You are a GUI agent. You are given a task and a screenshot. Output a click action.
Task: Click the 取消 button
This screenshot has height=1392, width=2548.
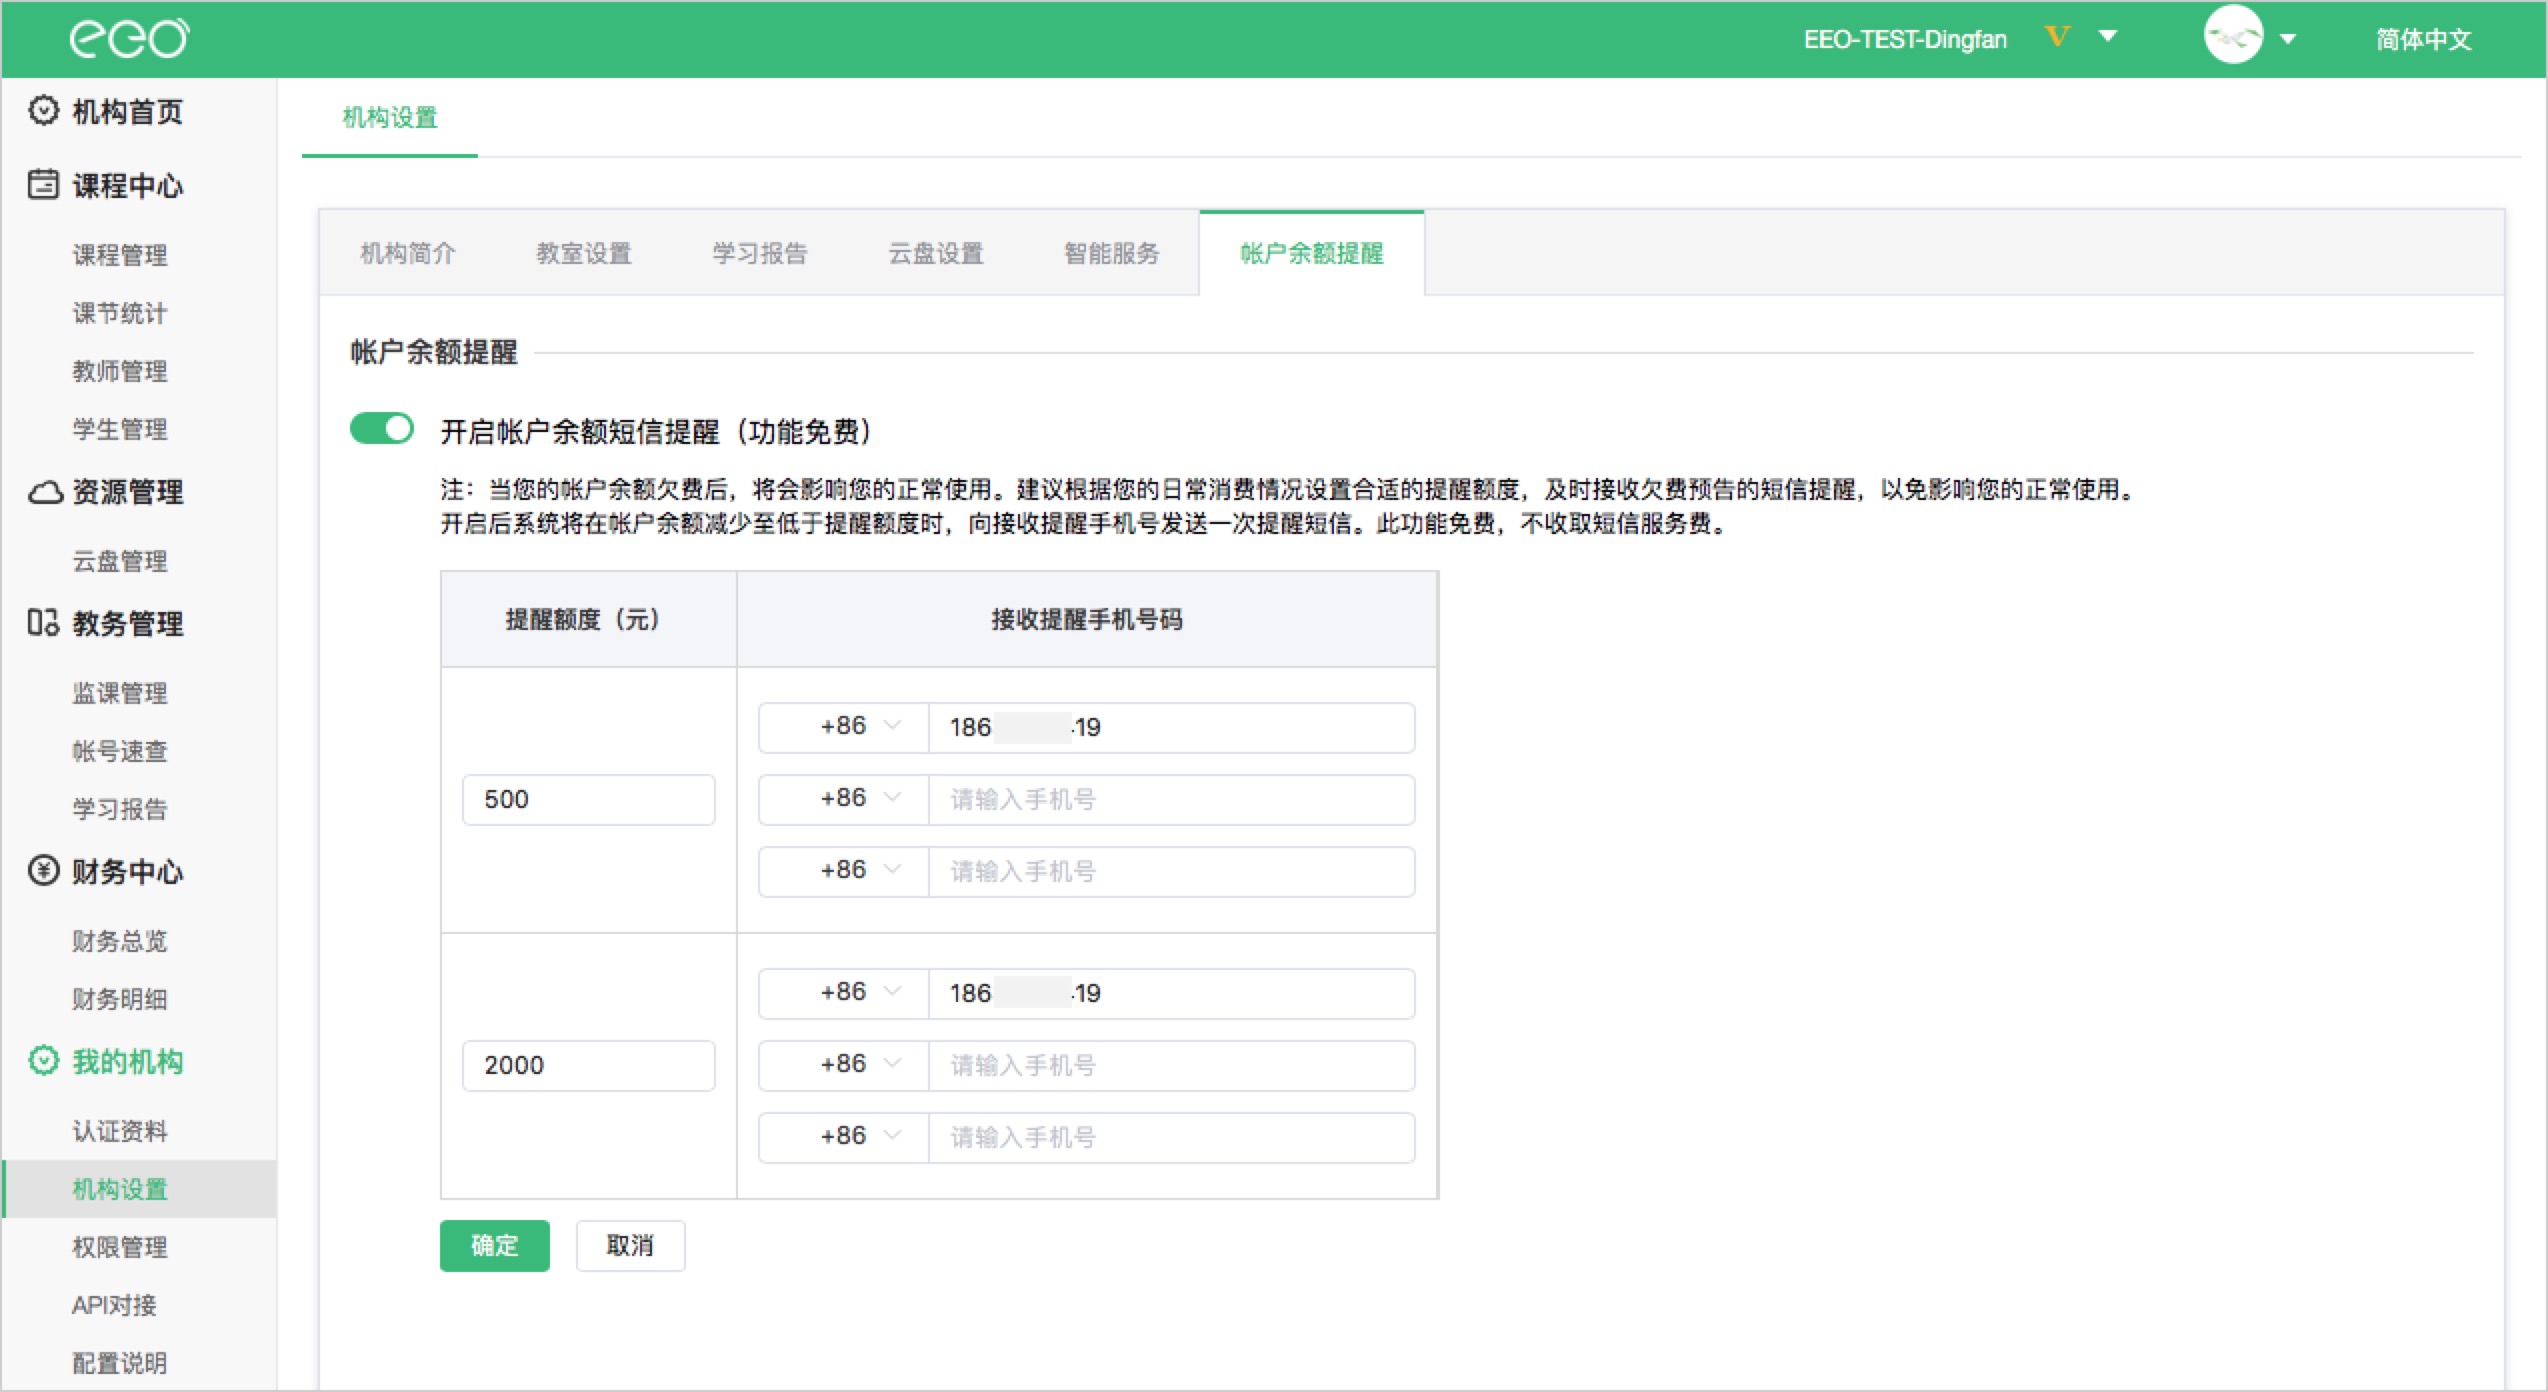click(630, 1245)
